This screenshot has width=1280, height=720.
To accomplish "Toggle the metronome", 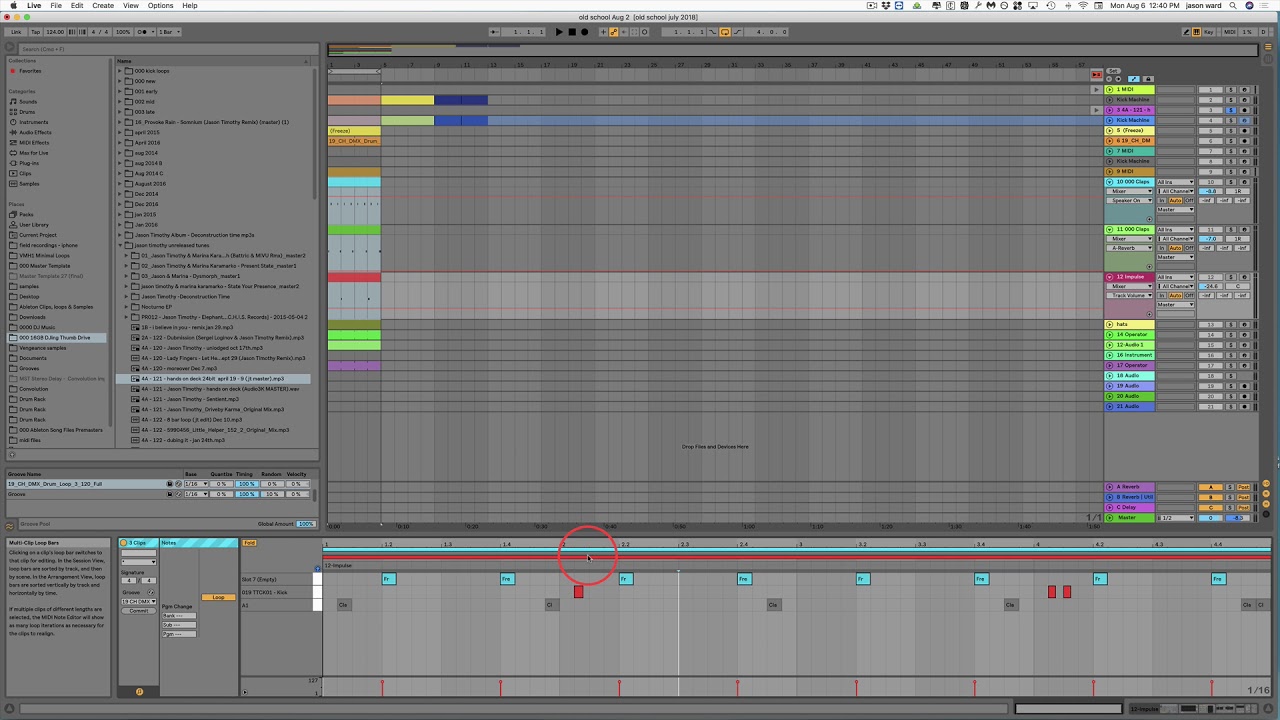I will click(143, 32).
